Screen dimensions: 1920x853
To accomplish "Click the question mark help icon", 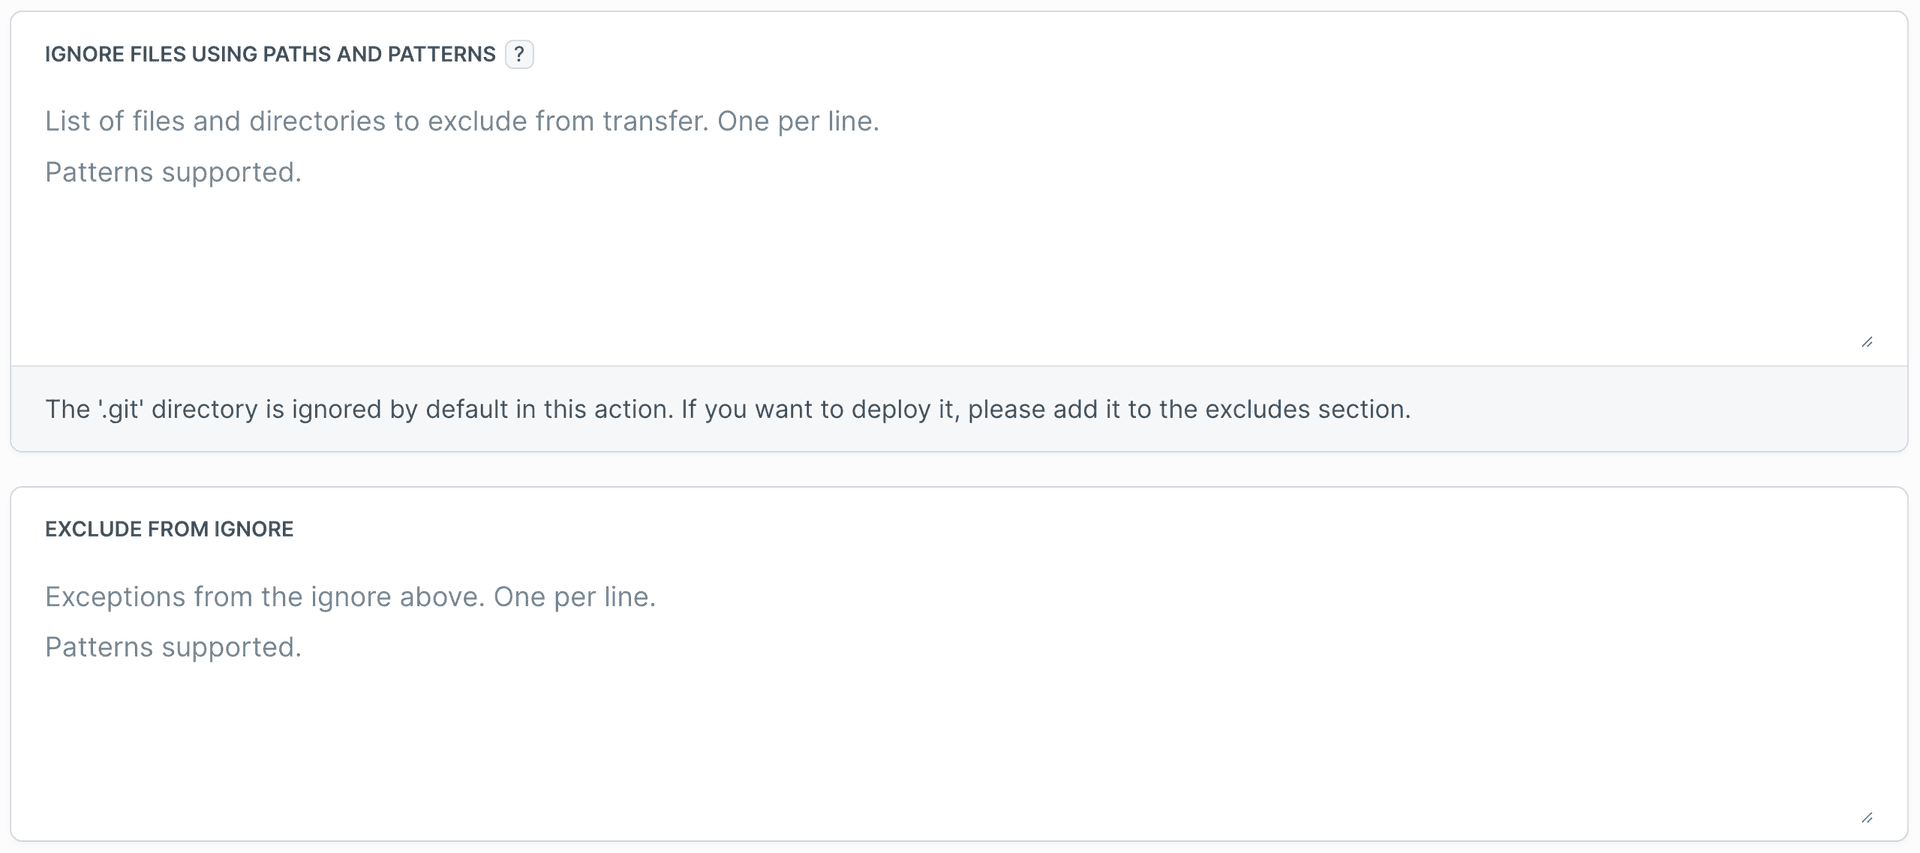I will [x=519, y=54].
